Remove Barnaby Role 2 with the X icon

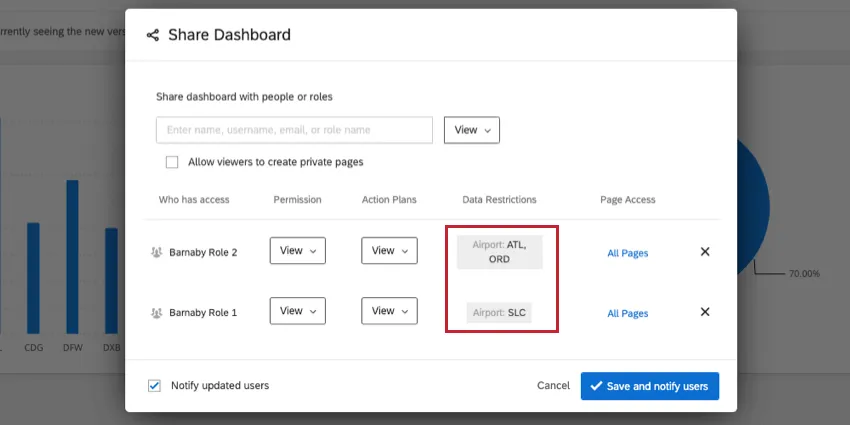(x=705, y=252)
